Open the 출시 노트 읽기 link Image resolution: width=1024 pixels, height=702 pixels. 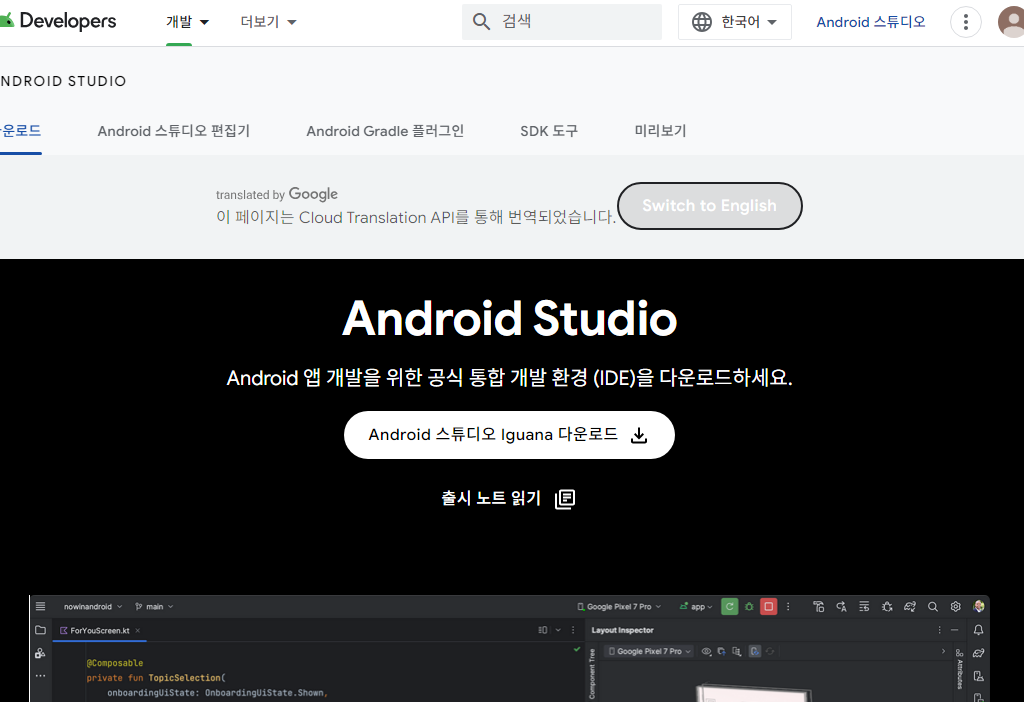coord(491,498)
